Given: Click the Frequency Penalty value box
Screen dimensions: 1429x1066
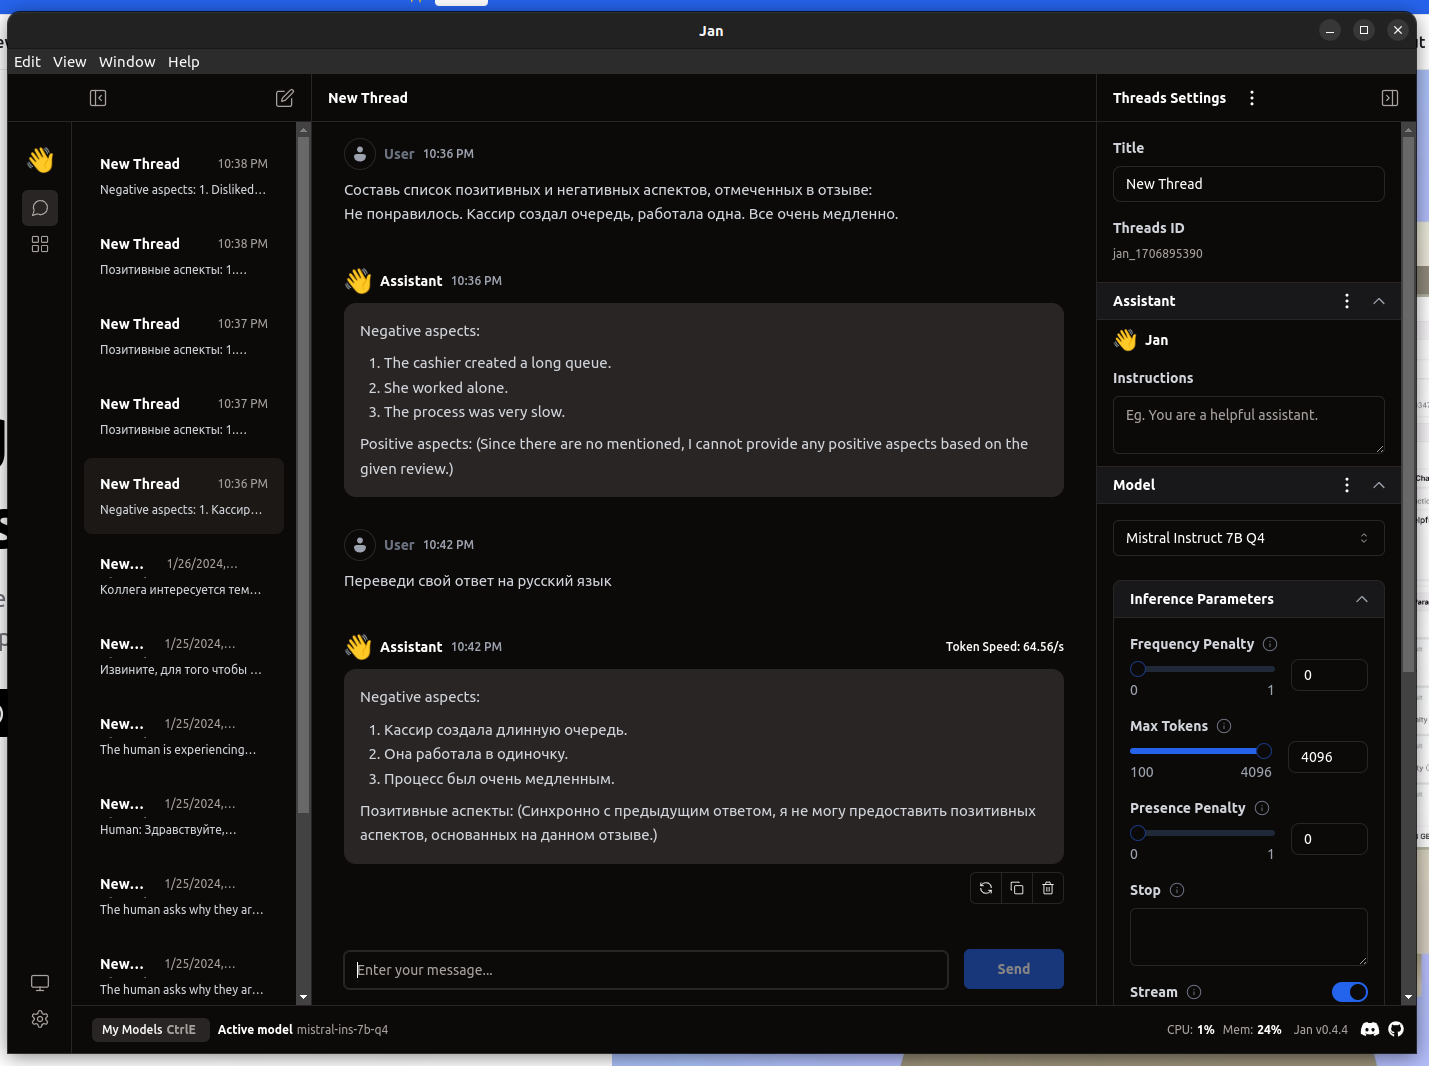Looking at the screenshot, I should tap(1329, 675).
